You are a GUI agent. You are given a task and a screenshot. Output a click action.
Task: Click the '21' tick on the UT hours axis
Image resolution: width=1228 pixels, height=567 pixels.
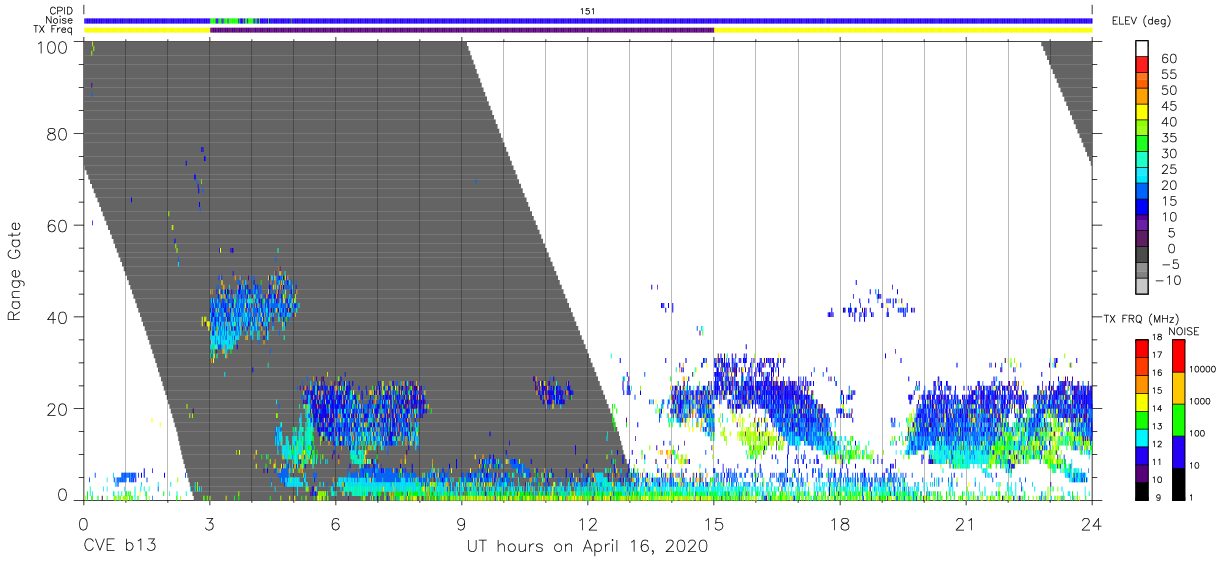point(966,525)
